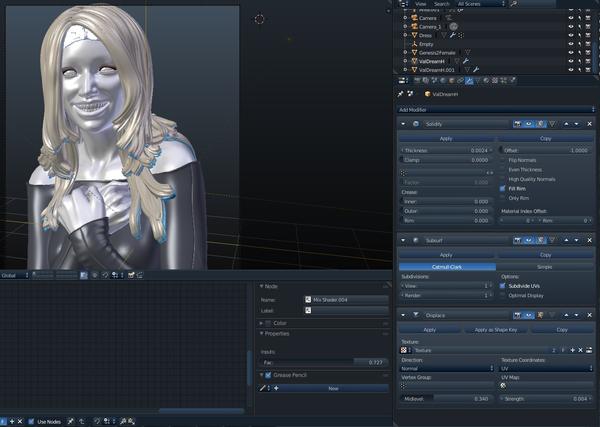Move the Subsurf modifier up
The image size is (600, 427).
click(x=564, y=240)
